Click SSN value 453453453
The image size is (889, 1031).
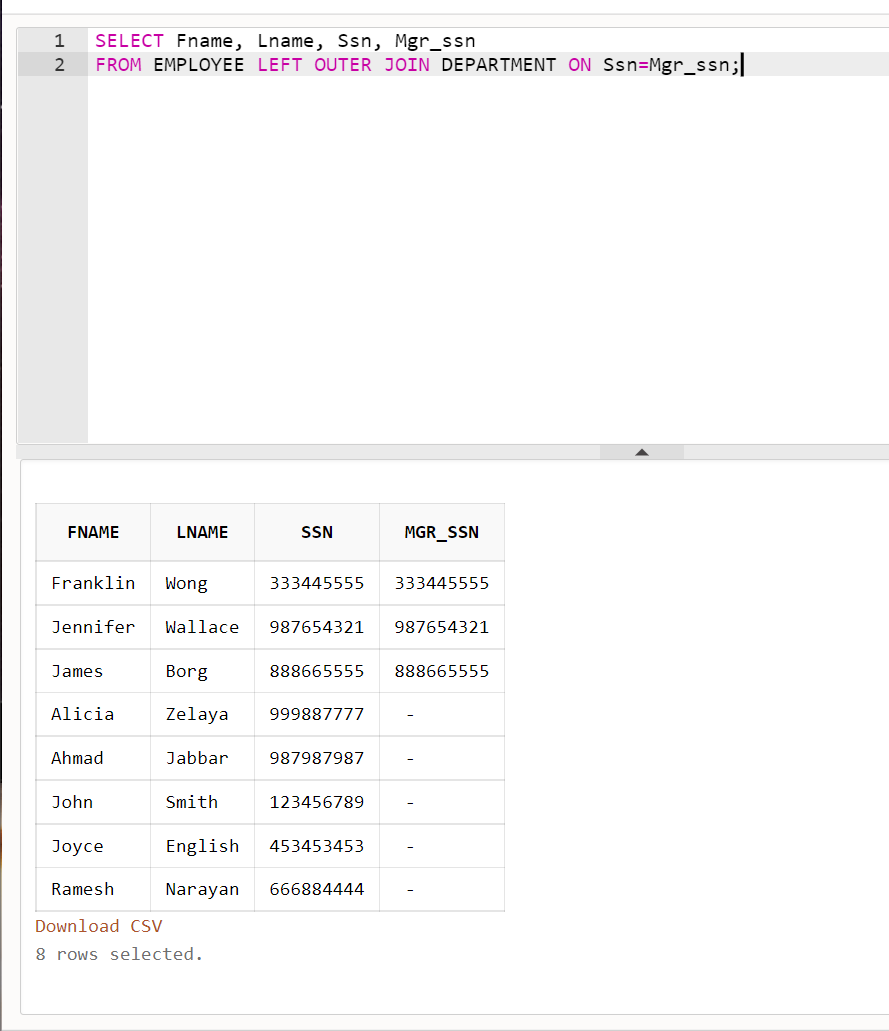[x=317, y=846]
